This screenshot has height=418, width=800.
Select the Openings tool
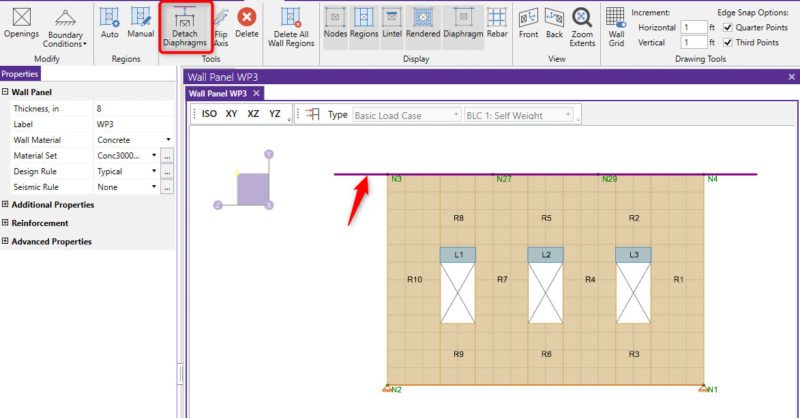(x=21, y=24)
